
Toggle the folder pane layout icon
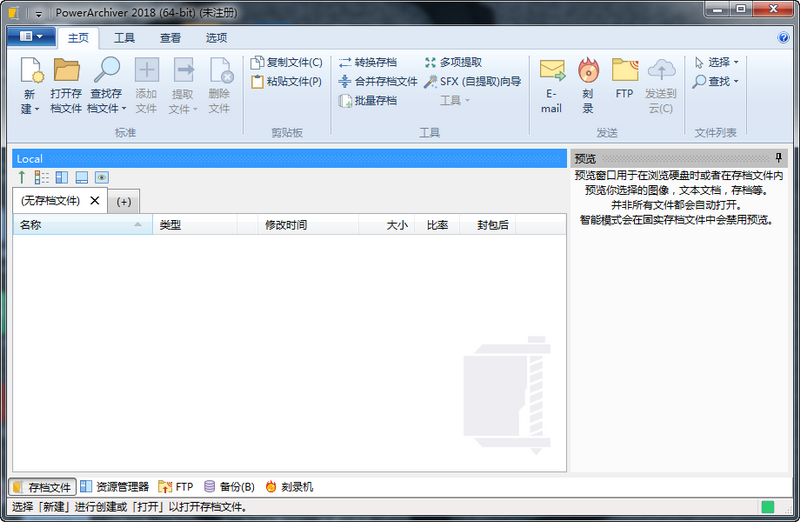62,177
